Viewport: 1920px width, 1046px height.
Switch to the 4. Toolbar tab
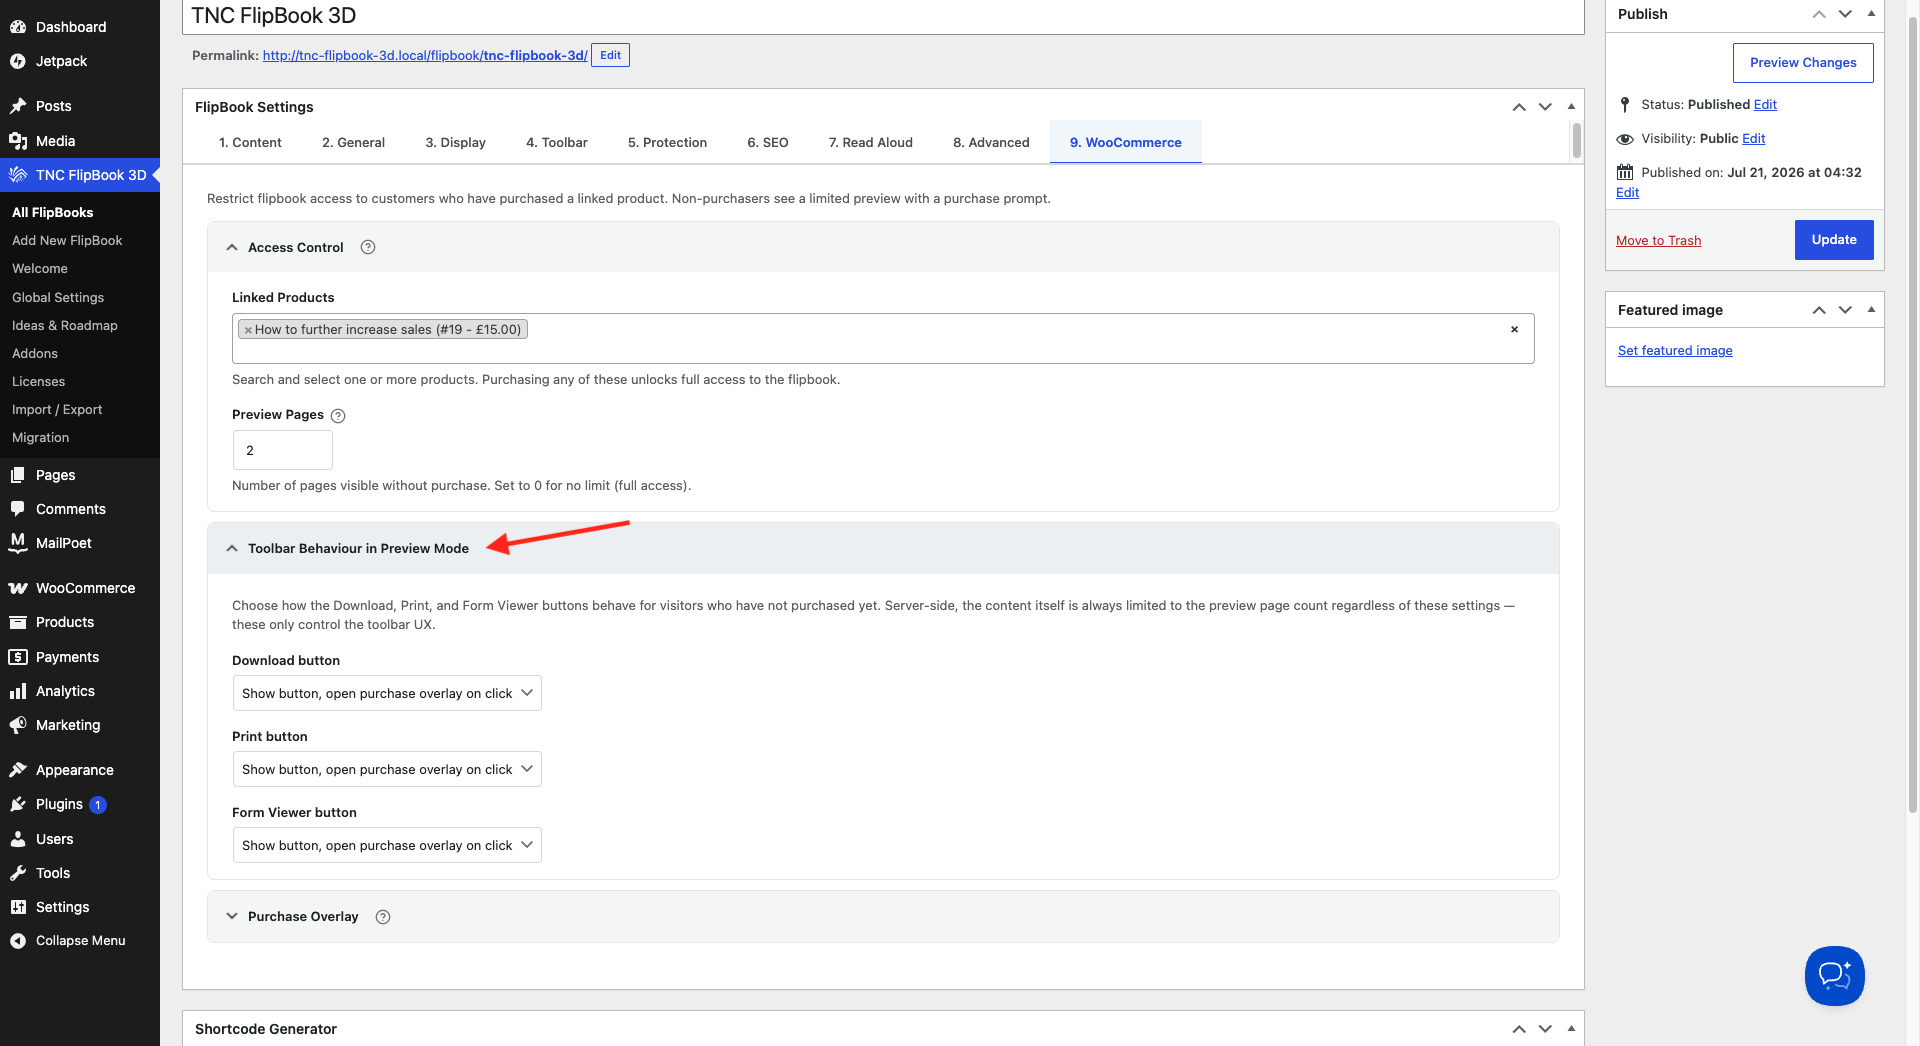click(557, 142)
